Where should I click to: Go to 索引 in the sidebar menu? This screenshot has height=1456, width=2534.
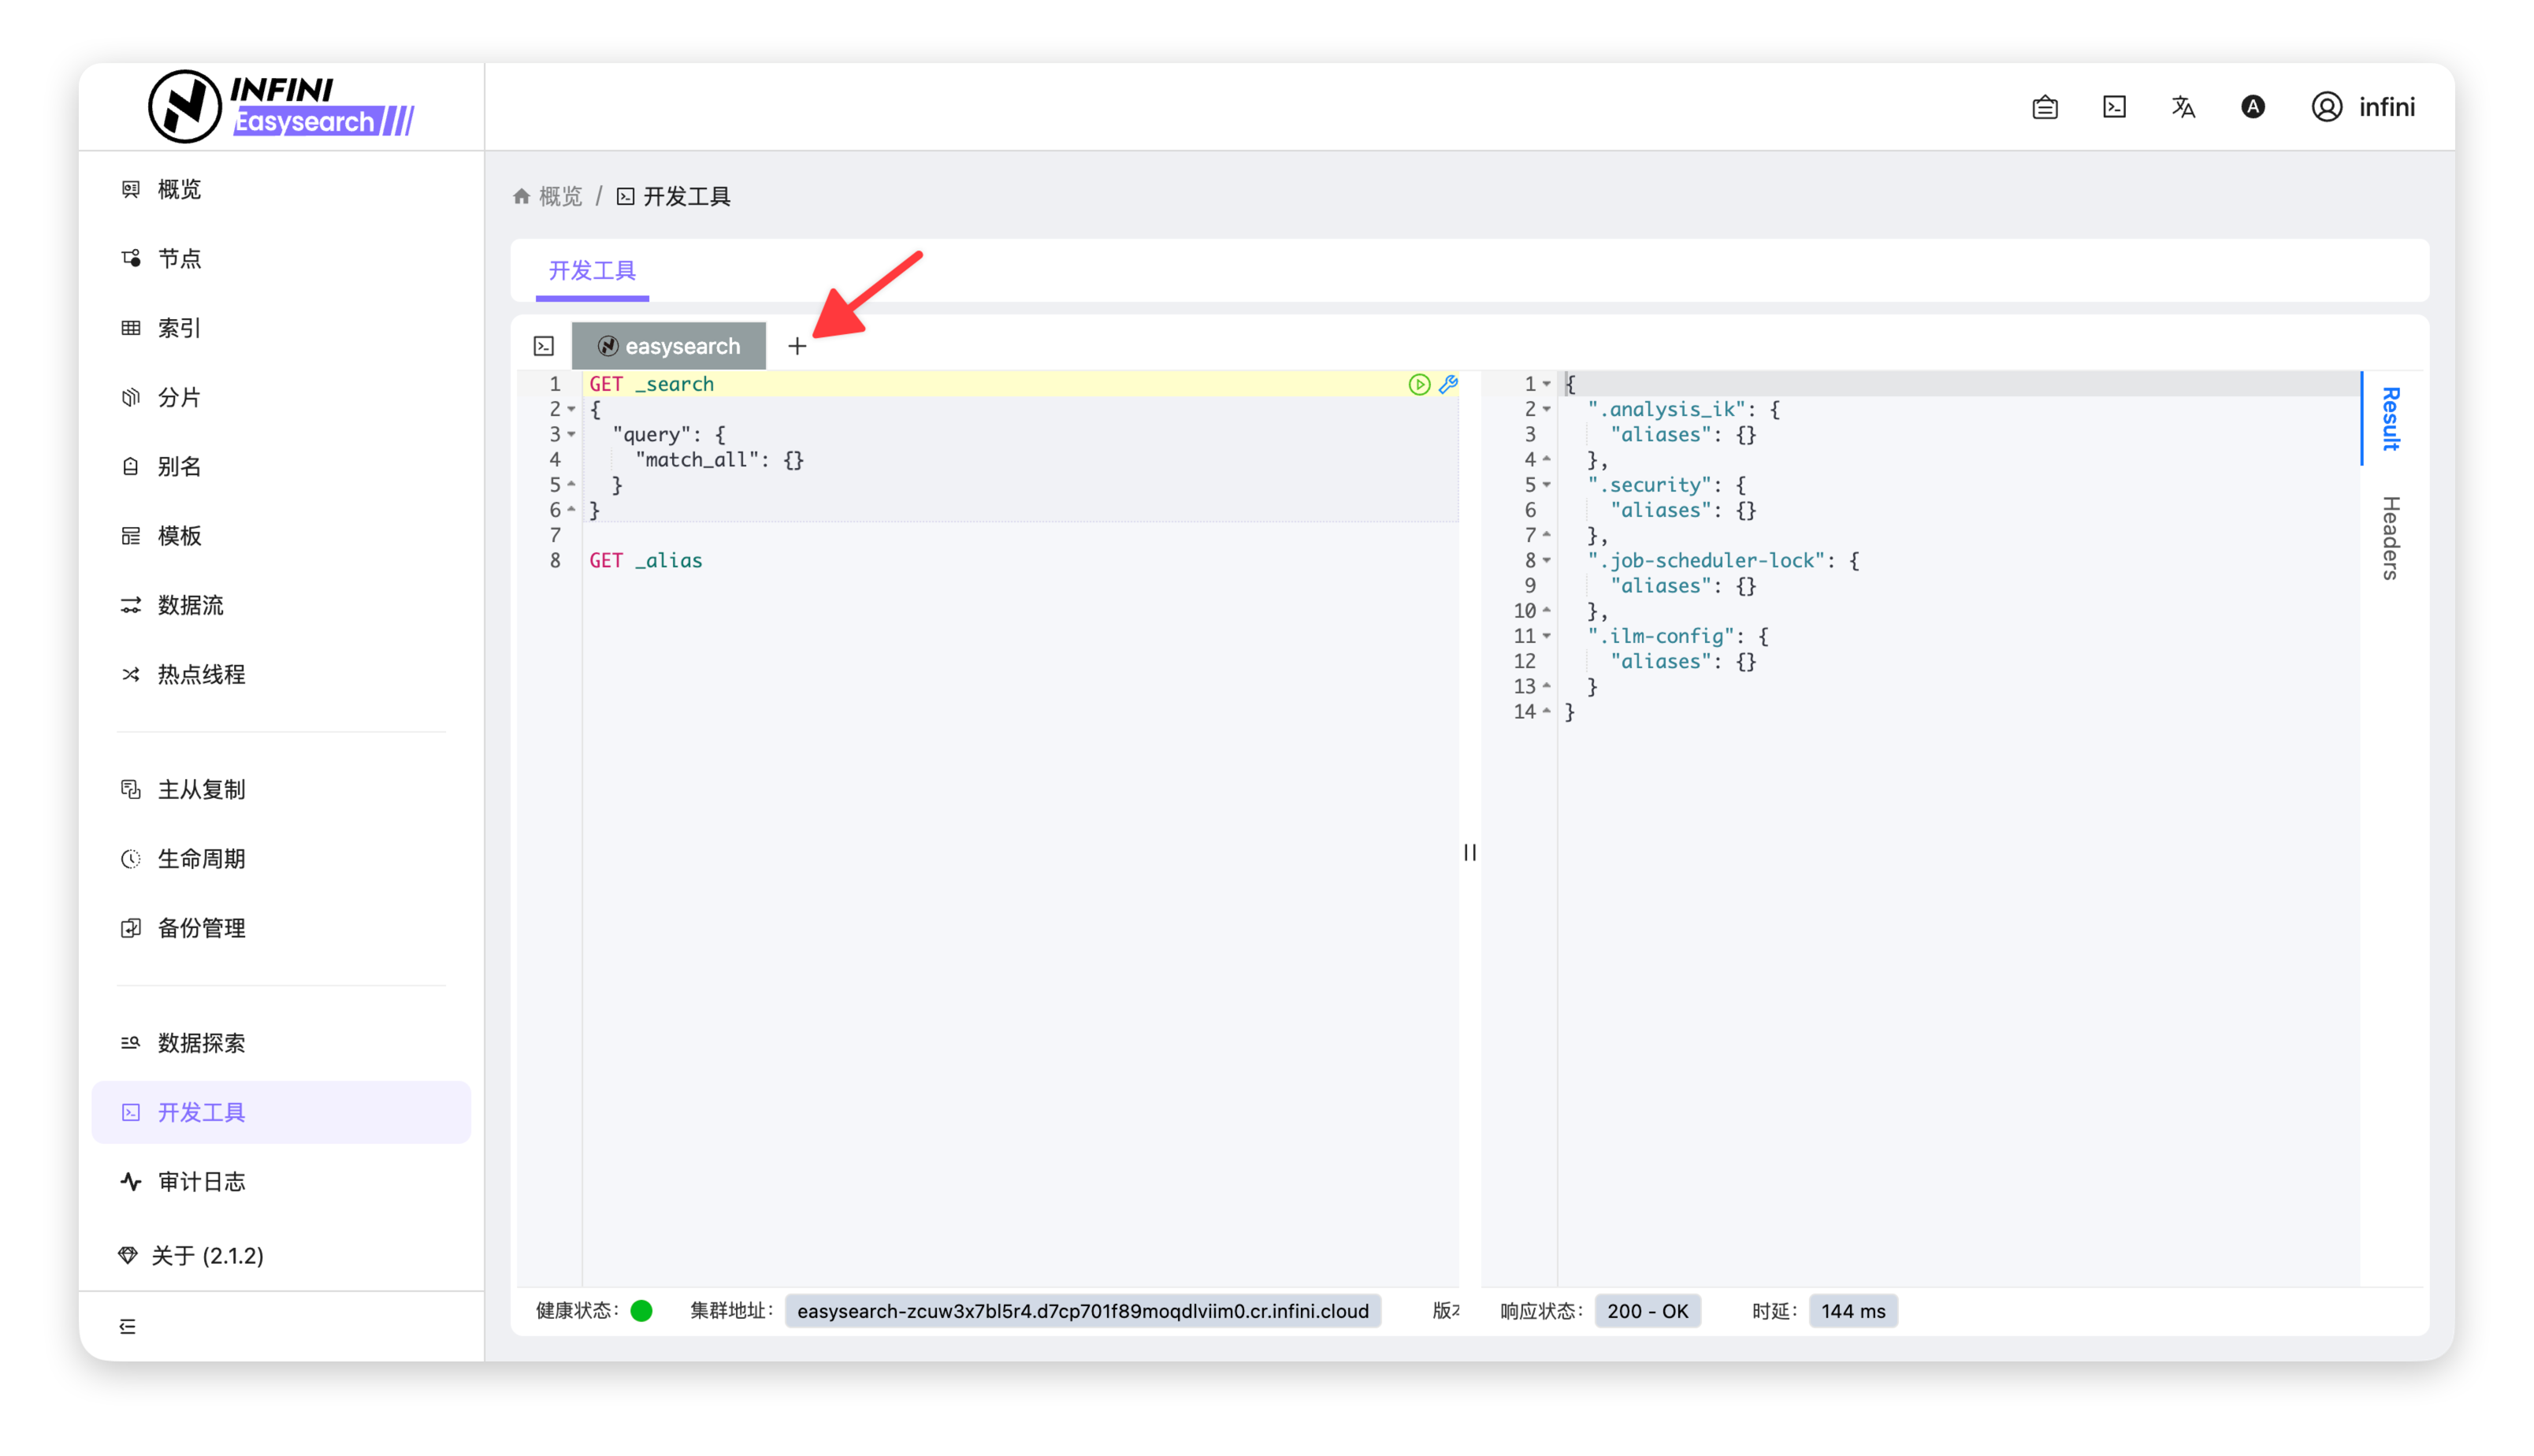pos(179,328)
